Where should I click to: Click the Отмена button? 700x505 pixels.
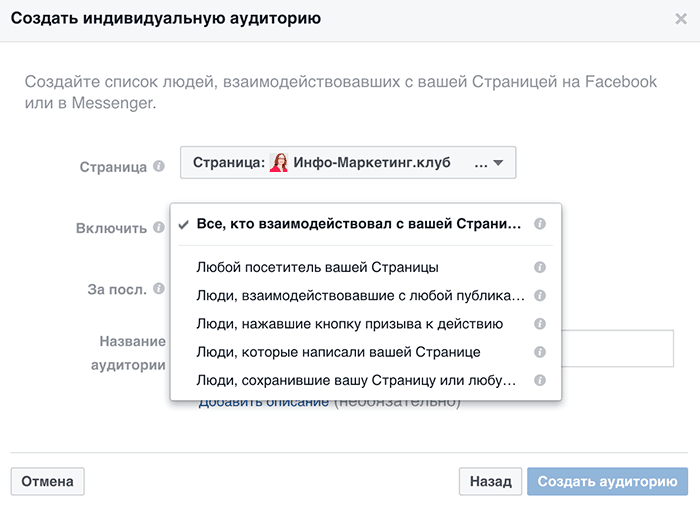pyautogui.click(x=47, y=481)
